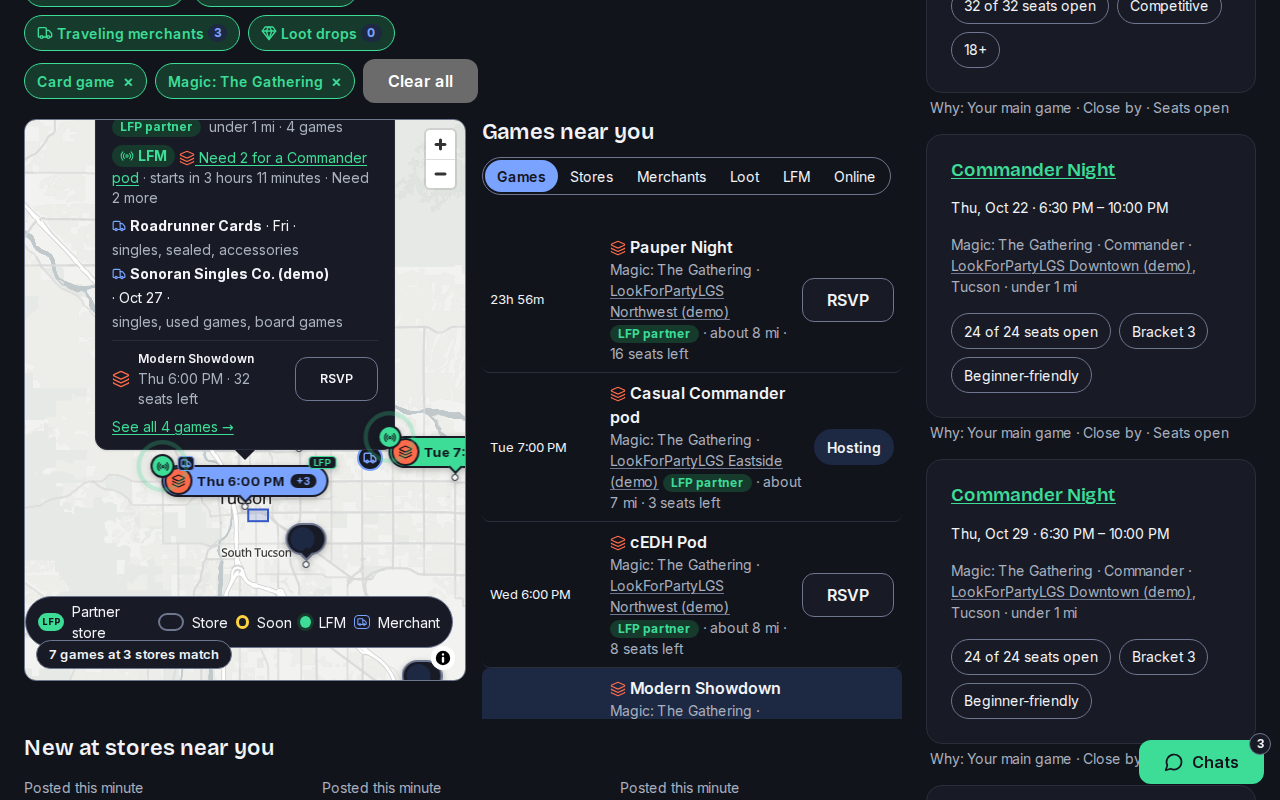1280x800 pixels.
Task: Open Commander Night Oct 22 event
Action: pos(1033,170)
